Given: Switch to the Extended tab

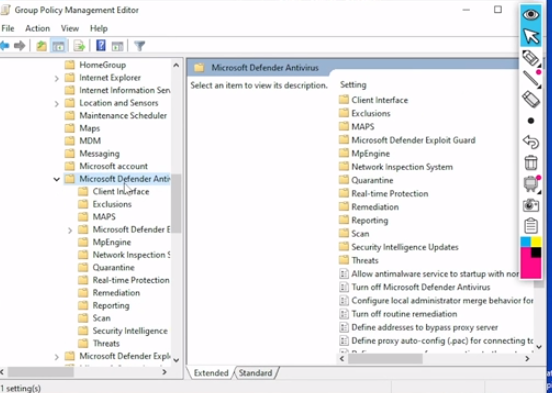Looking at the screenshot, I should 211,373.
